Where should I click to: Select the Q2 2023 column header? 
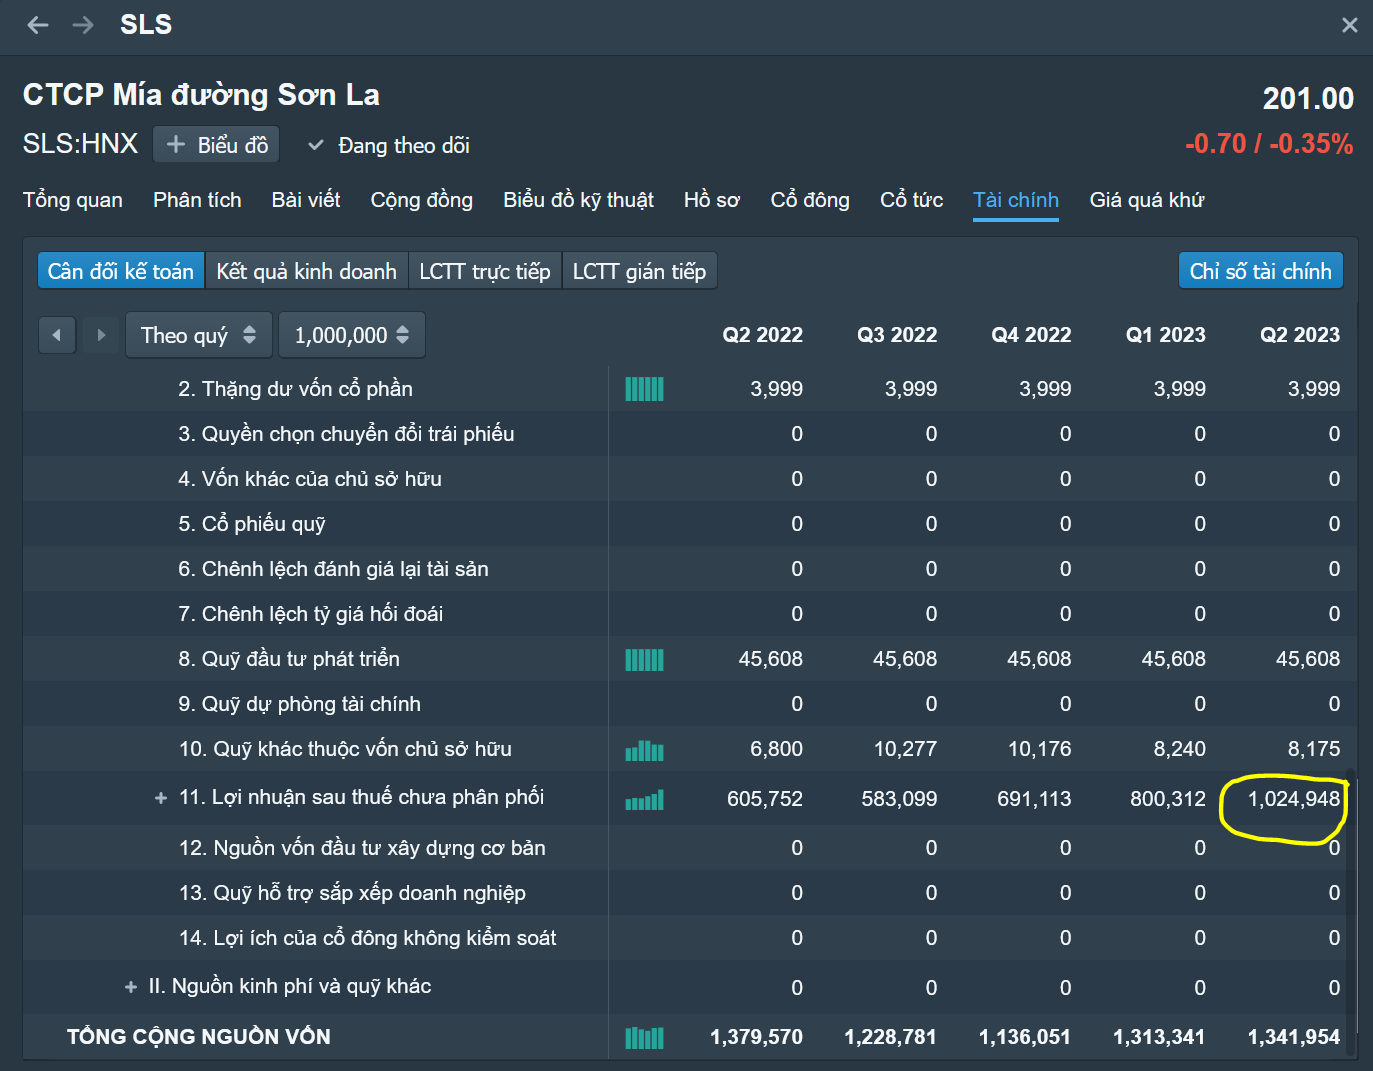click(x=1300, y=335)
